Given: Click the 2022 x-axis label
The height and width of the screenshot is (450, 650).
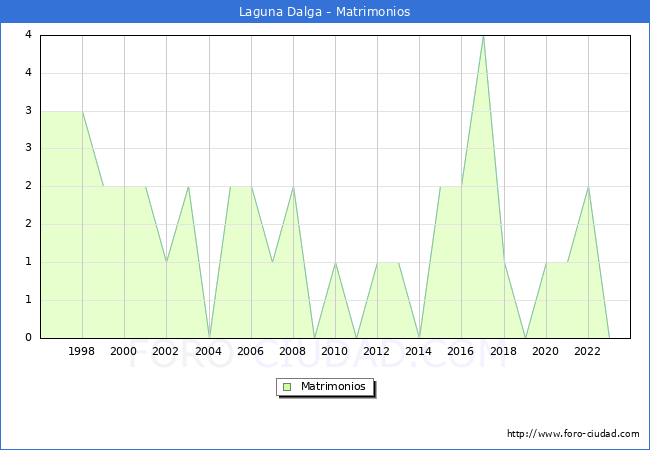Looking at the screenshot, I should 587,351.
